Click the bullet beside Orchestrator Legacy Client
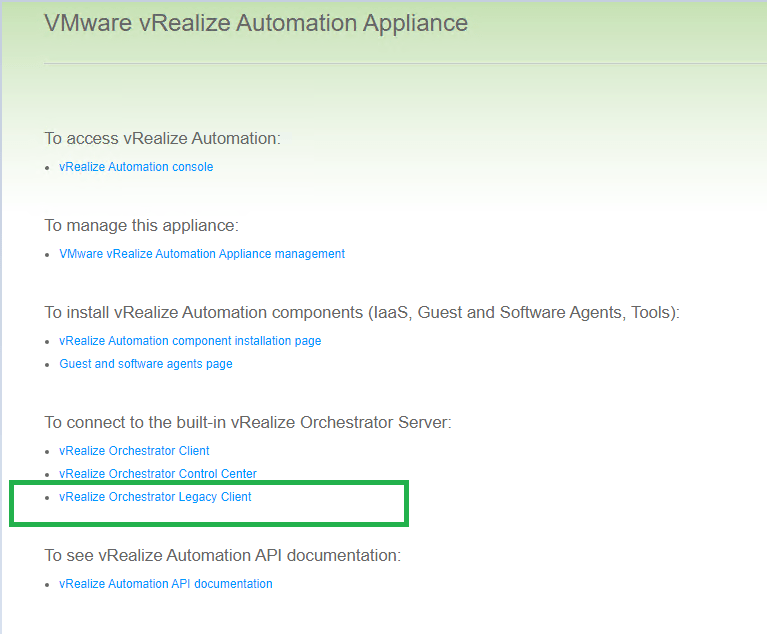 pos(48,498)
